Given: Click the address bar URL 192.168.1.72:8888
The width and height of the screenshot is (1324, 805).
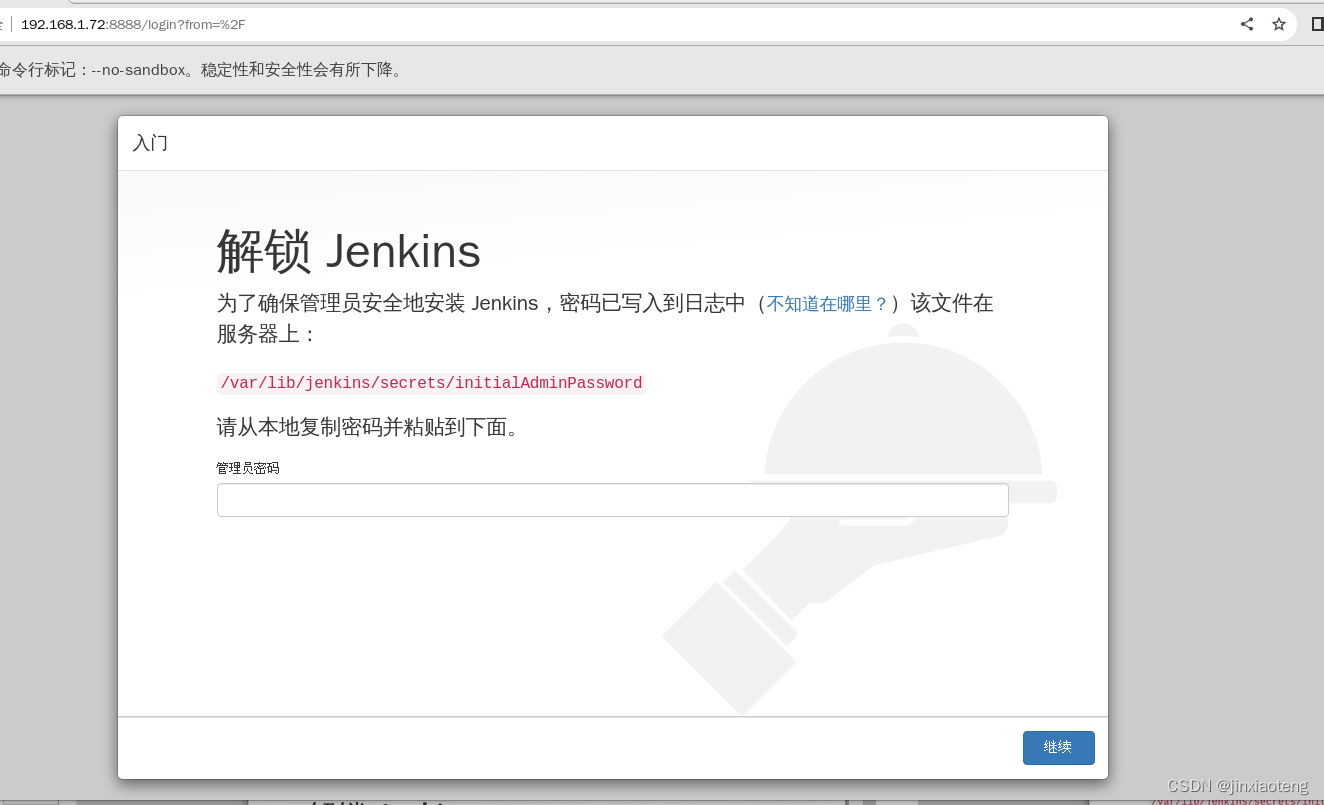Looking at the screenshot, I should [x=133, y=24].
